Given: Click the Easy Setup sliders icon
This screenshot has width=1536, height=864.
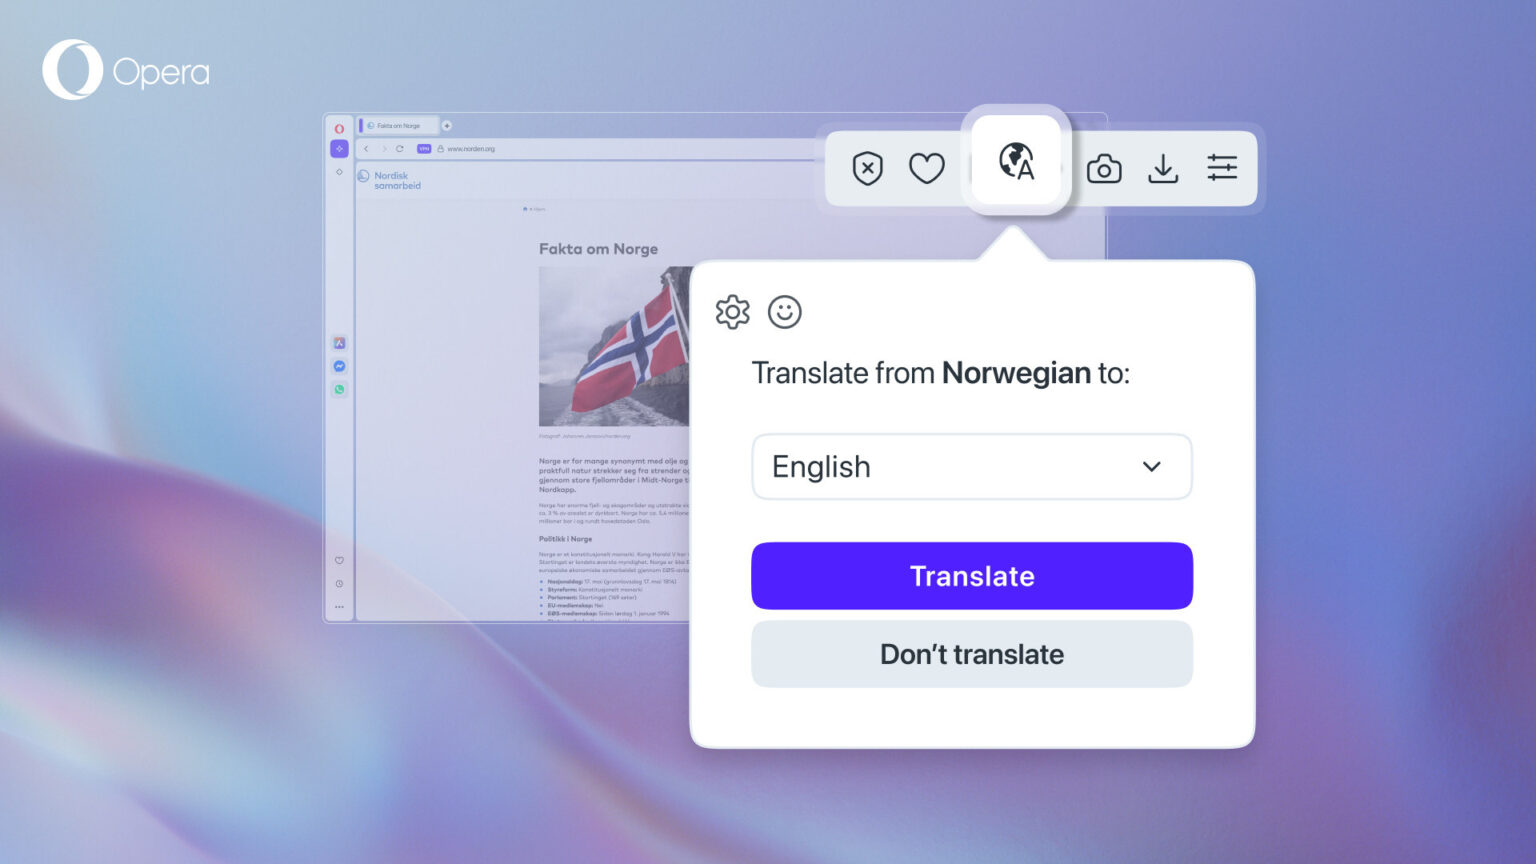Looking at the screenshot, I should (1222, 168).
